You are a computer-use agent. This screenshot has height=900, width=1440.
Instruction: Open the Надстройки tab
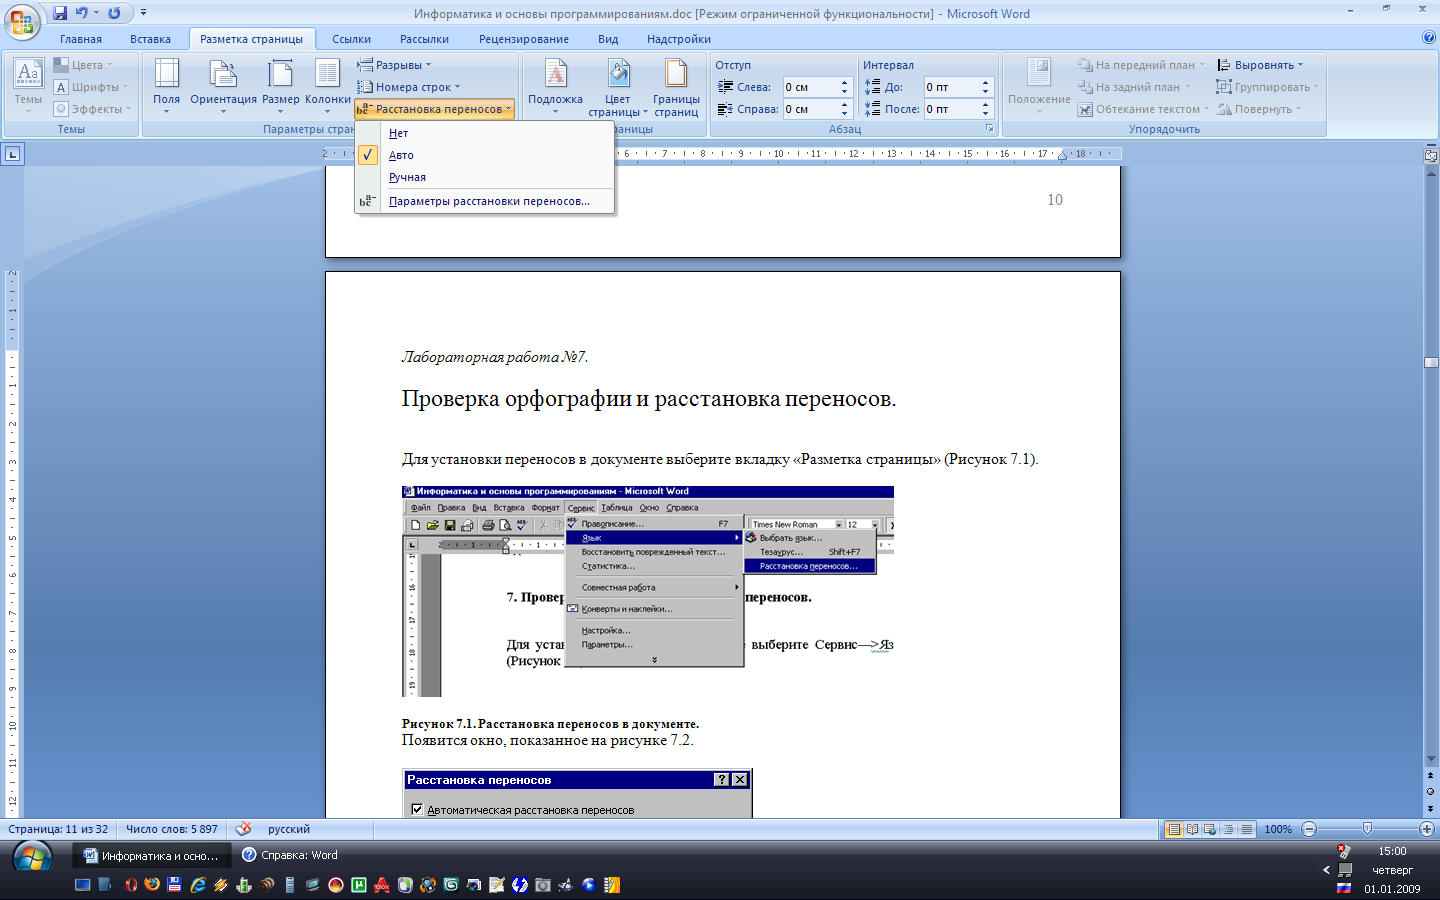tap(678, 39)
